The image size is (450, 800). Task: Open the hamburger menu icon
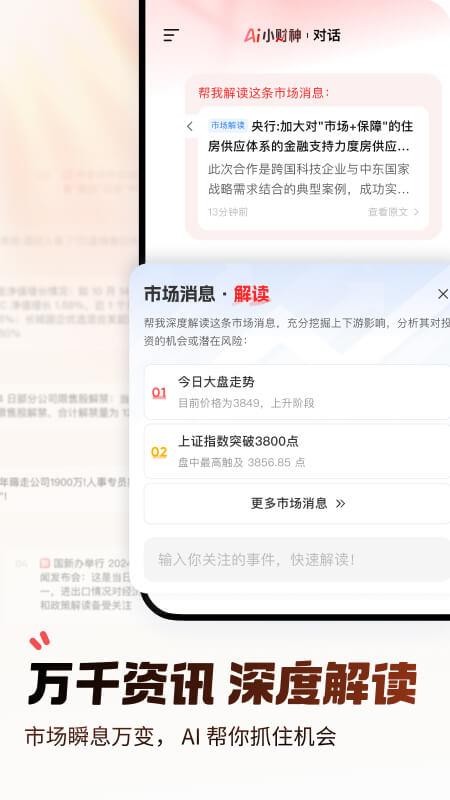coord(171,35)
